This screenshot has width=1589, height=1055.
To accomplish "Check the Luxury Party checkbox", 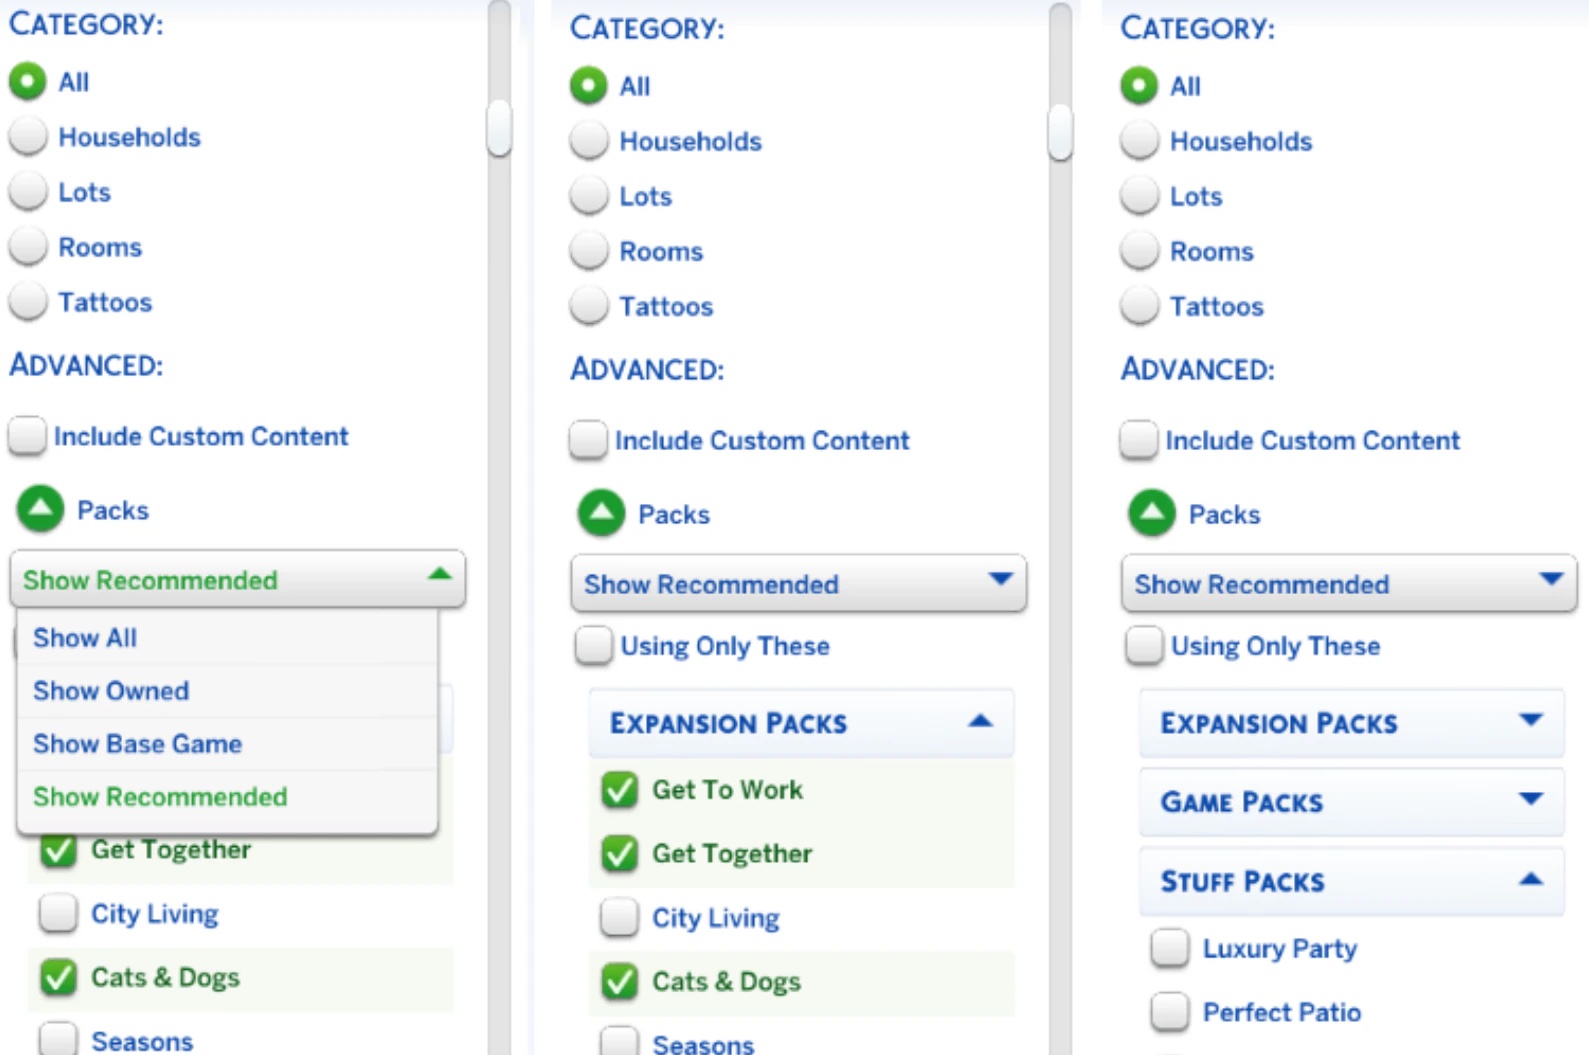I will (1170, 948).
